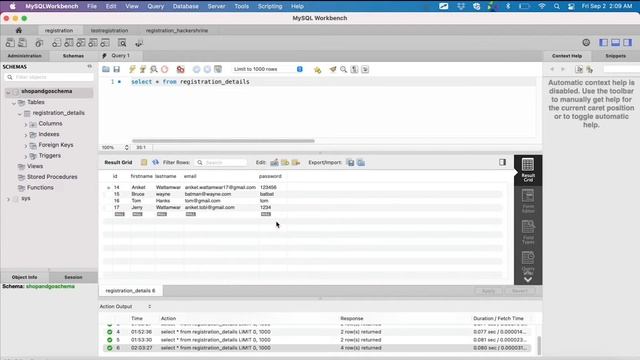Image resolution: width=640 pixels, height=360 pixels.
Task: Export recordset to file icon
Action: (351, 162)
